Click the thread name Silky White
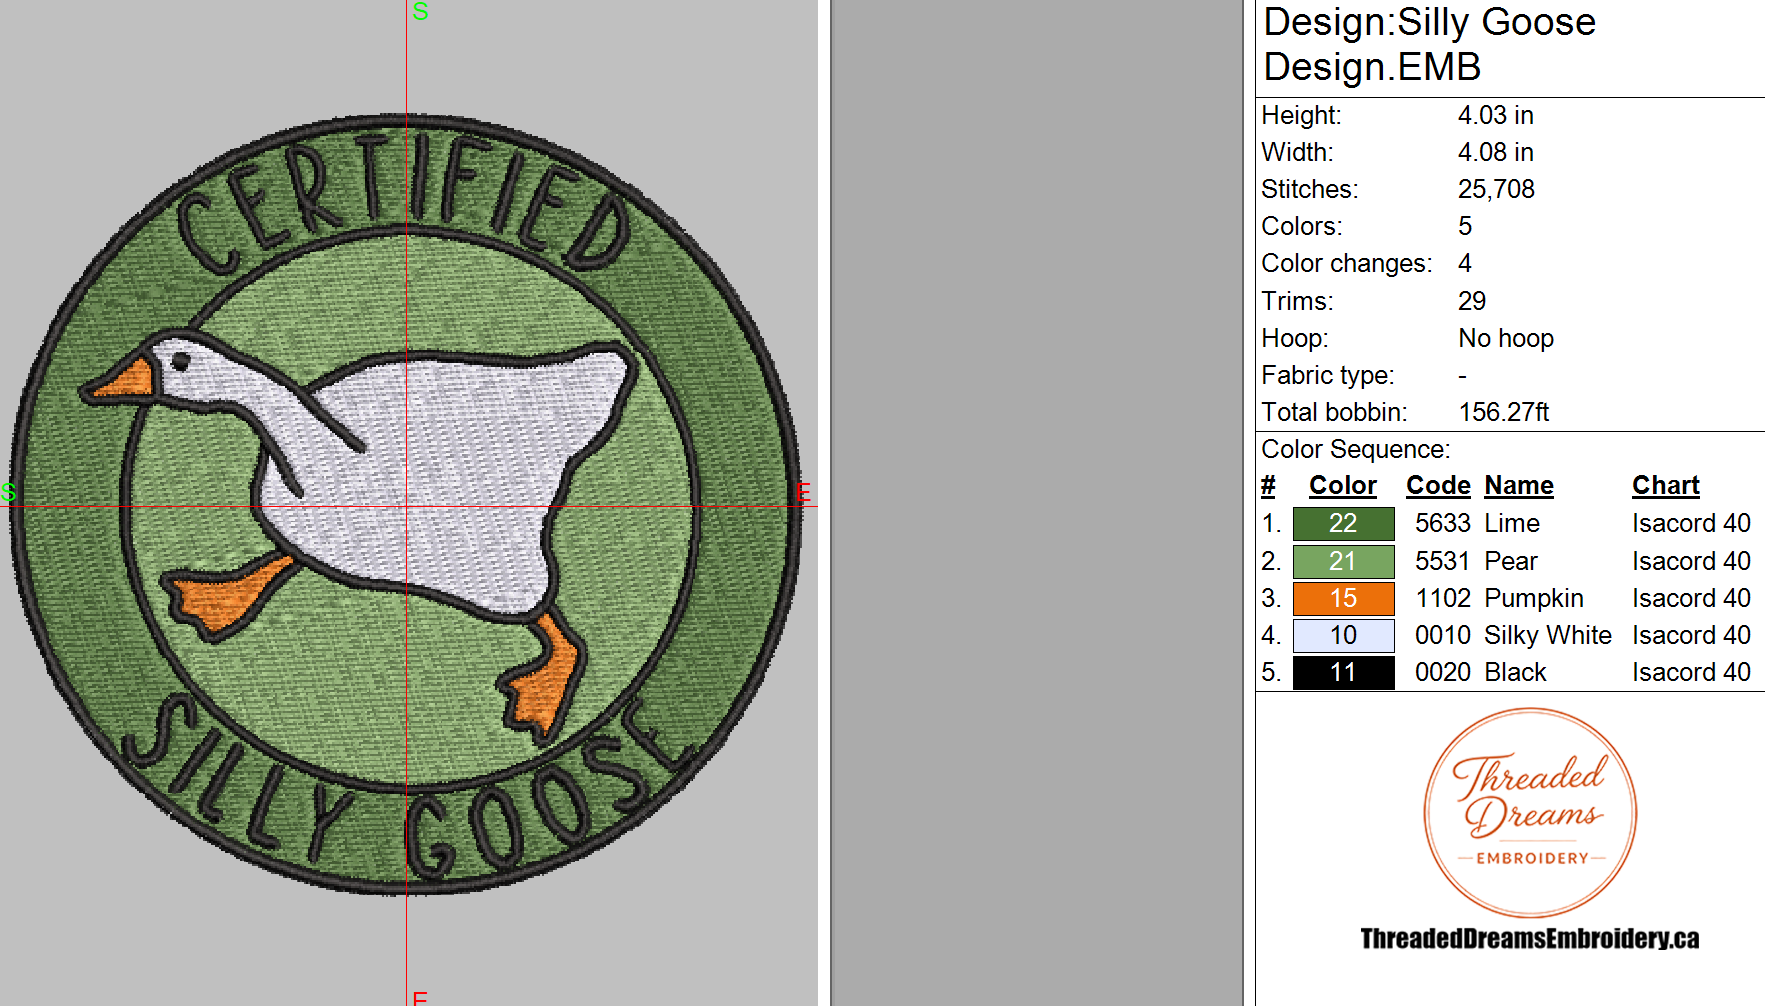The height and width of the screenshot is (1006, 1765). 1548,635
